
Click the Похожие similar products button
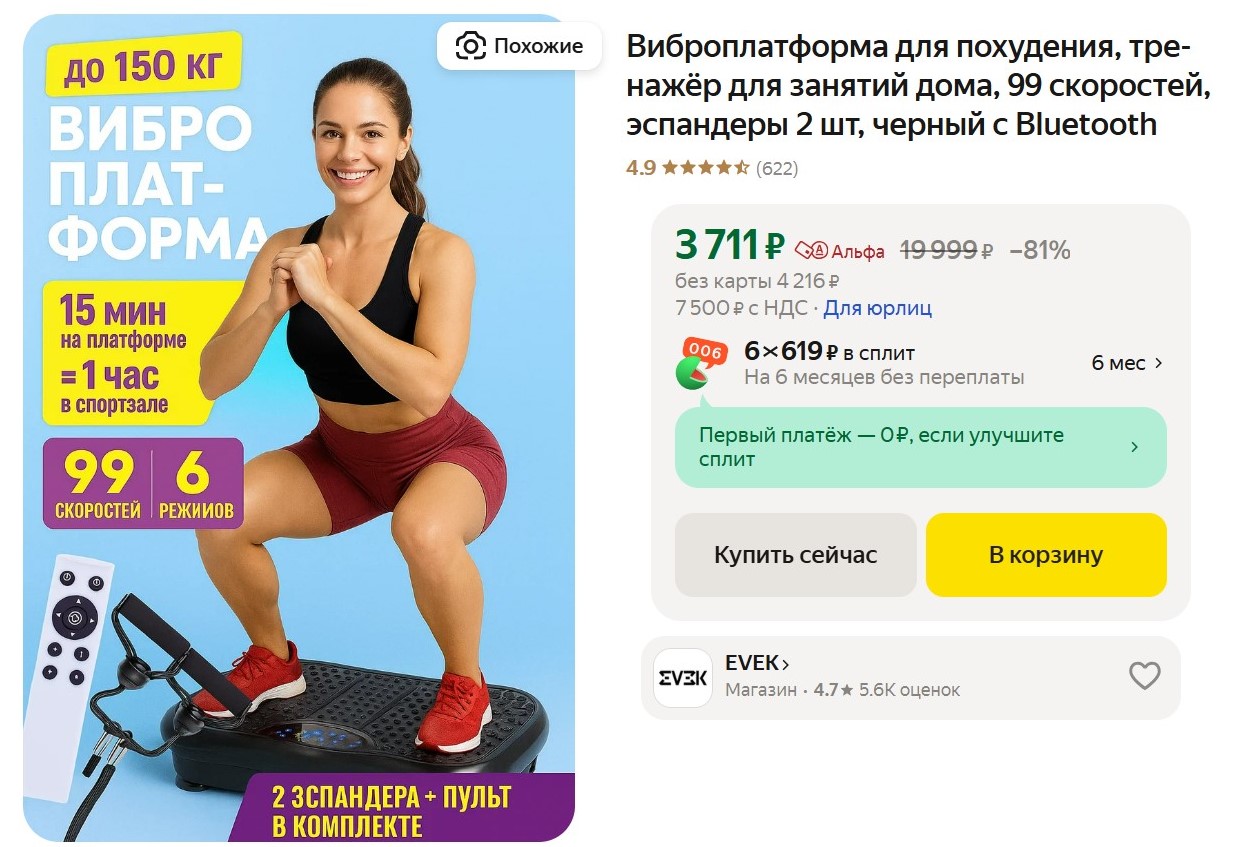click(519, 46)
